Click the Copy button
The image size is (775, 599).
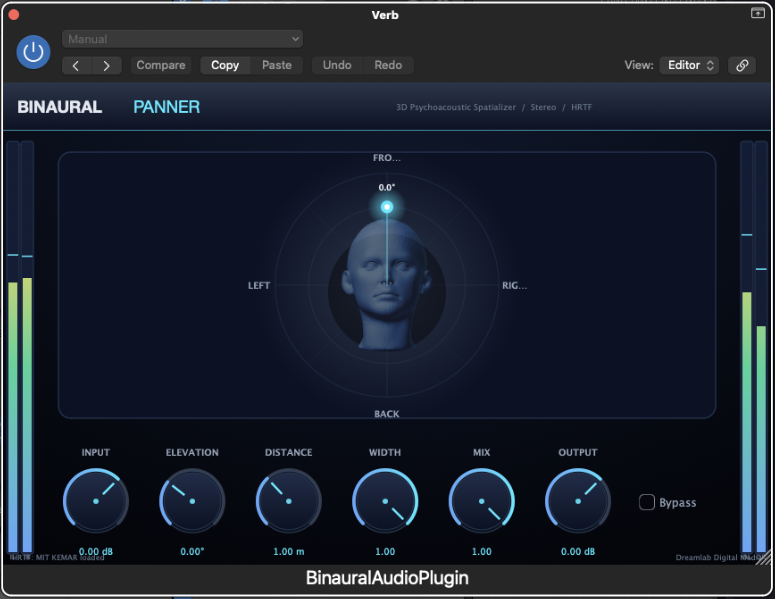tap(225, 65)
